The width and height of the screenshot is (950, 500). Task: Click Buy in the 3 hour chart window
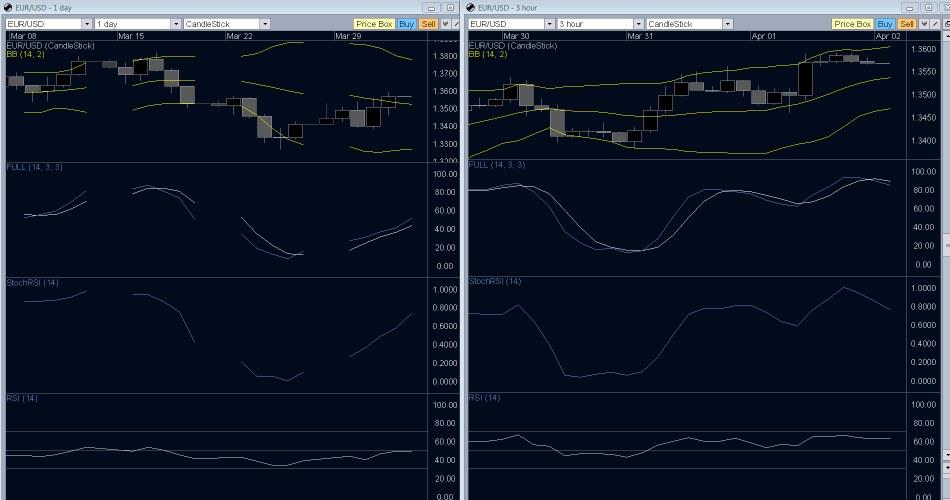pyautogui.click(x=885, y=24)
